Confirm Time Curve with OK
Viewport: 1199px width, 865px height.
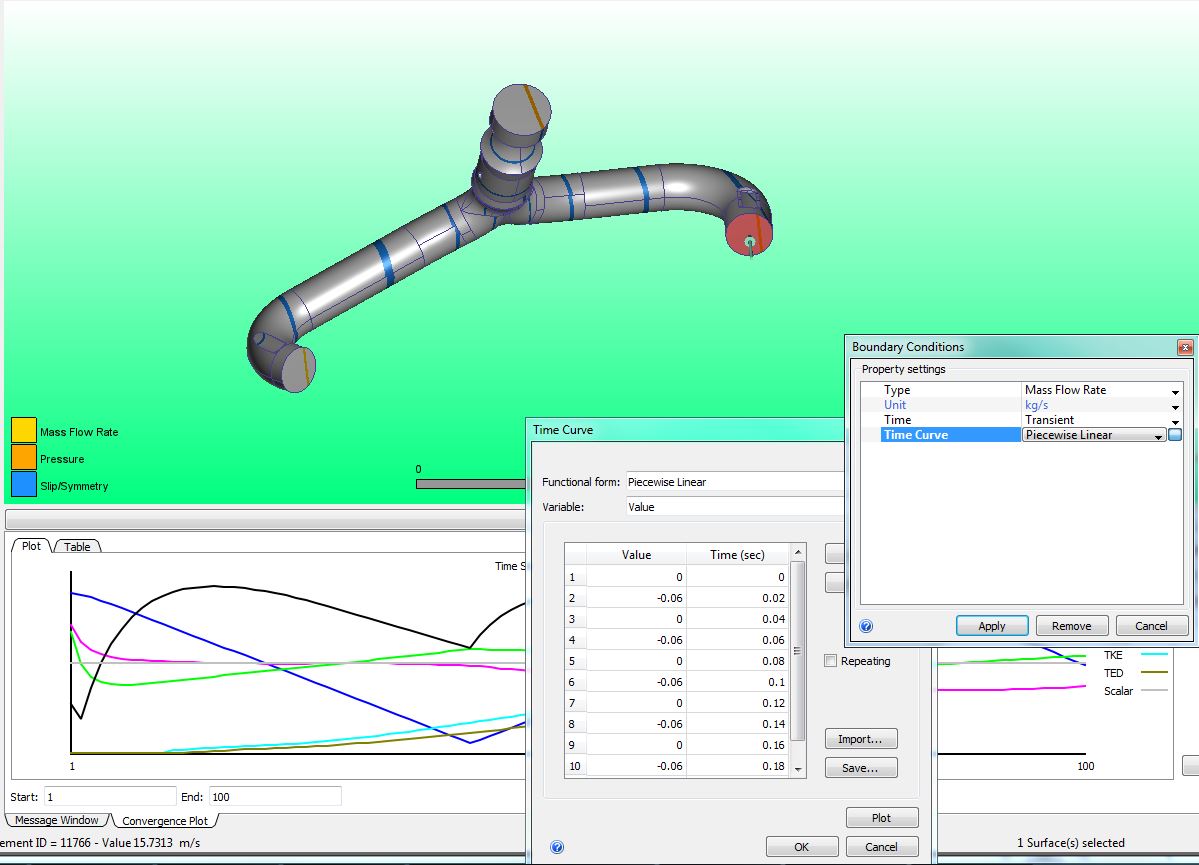coord(801,847)
